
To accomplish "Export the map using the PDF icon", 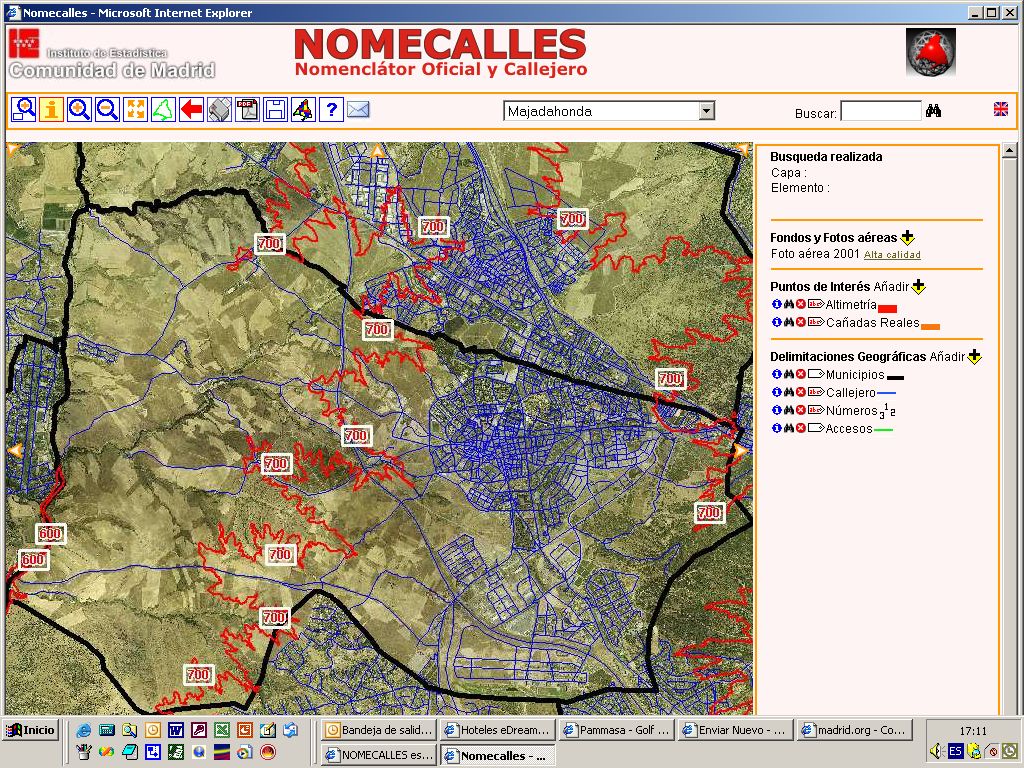I will pyautogui.click(x=247, y=109).
